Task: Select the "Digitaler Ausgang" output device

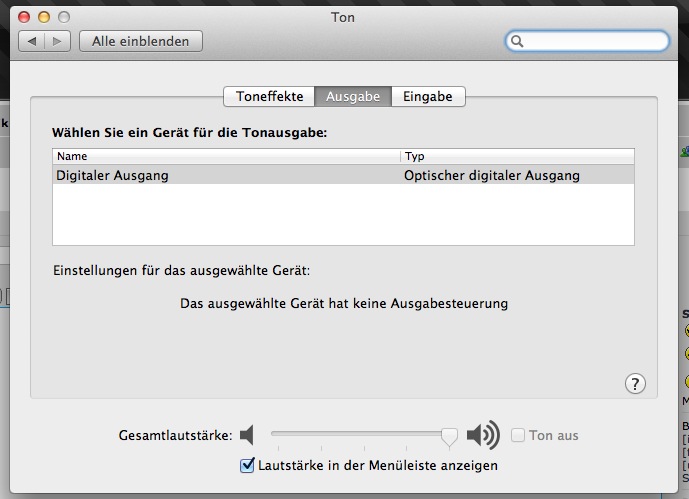Action: click(x=112, y=175)
